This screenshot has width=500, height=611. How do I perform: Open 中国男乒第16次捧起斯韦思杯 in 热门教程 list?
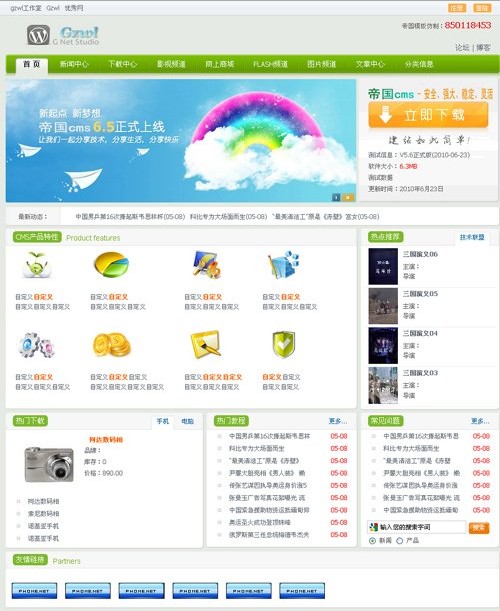269,436
